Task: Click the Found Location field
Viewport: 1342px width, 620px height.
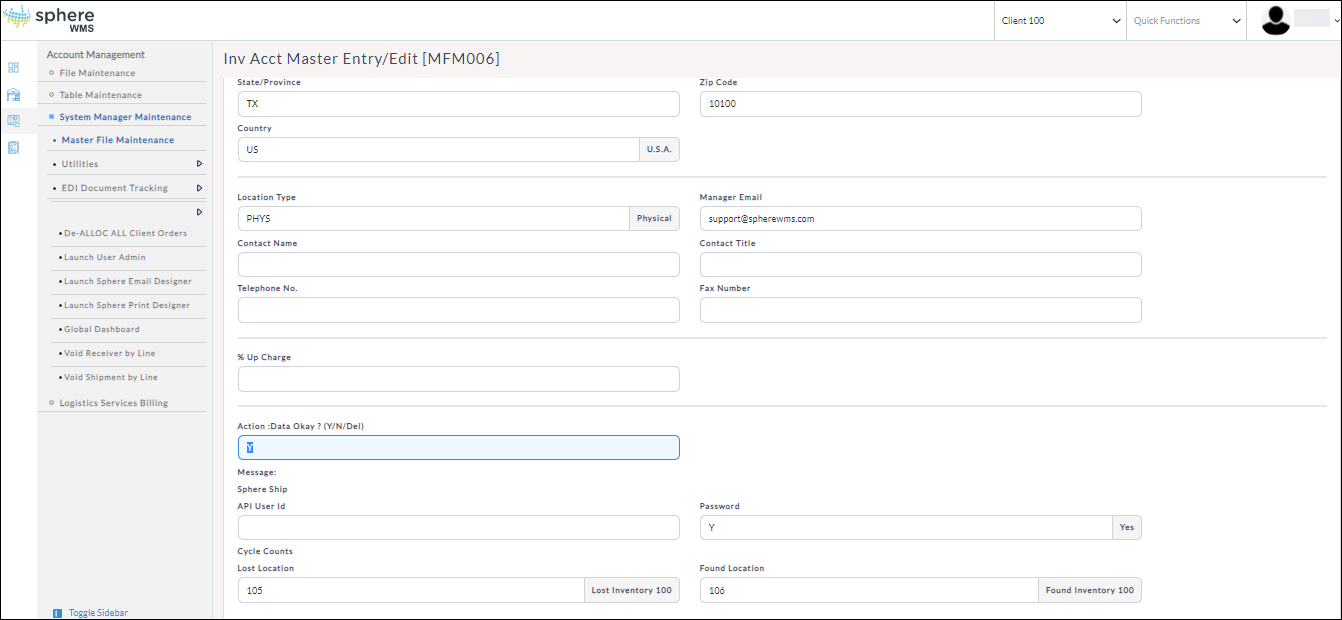Action: click(x=869, y=590)
